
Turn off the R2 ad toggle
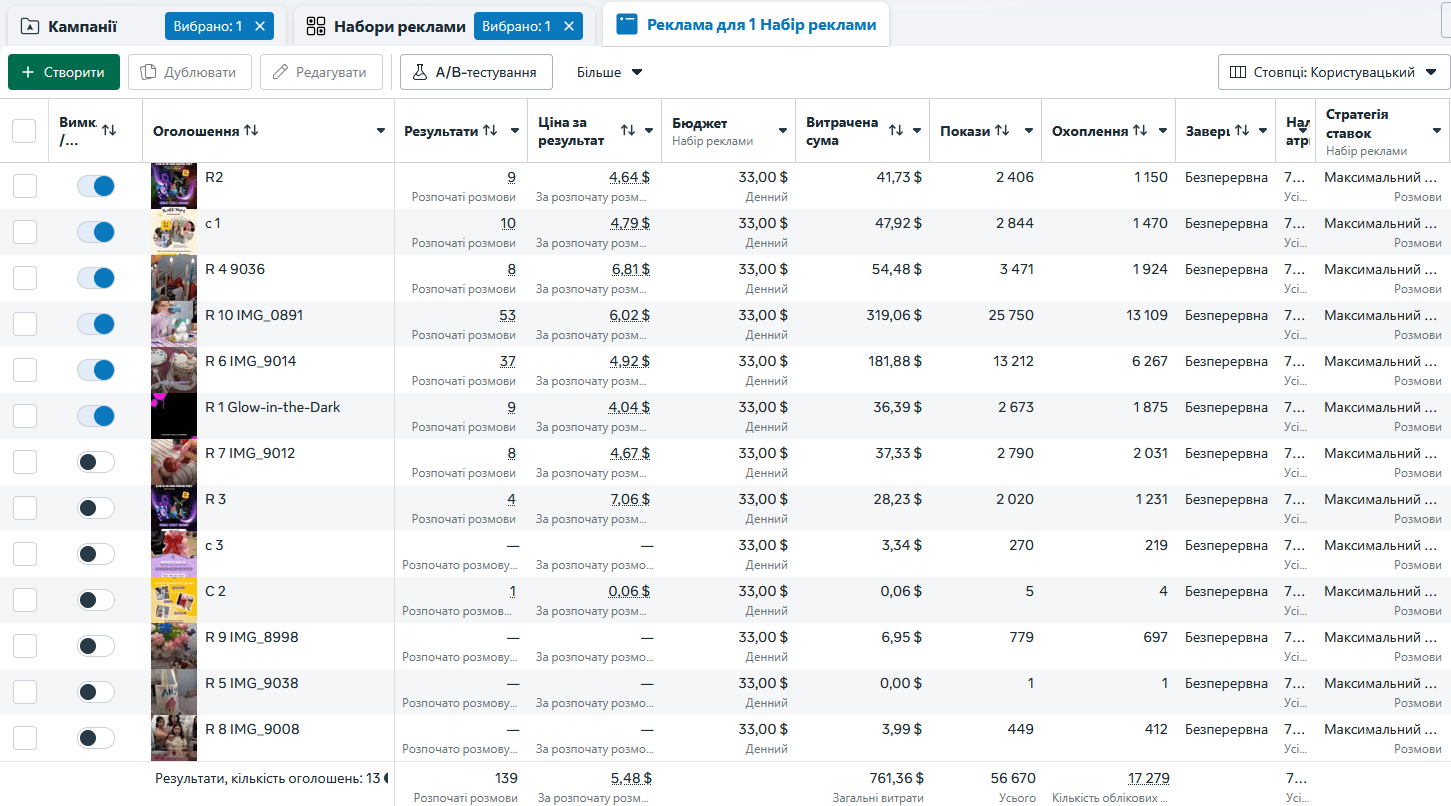[x=96, y=186]
